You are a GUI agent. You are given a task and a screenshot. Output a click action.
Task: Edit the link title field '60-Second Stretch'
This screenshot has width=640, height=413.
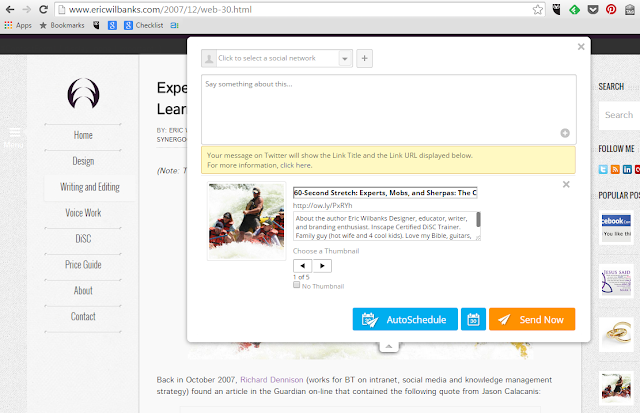385,193
